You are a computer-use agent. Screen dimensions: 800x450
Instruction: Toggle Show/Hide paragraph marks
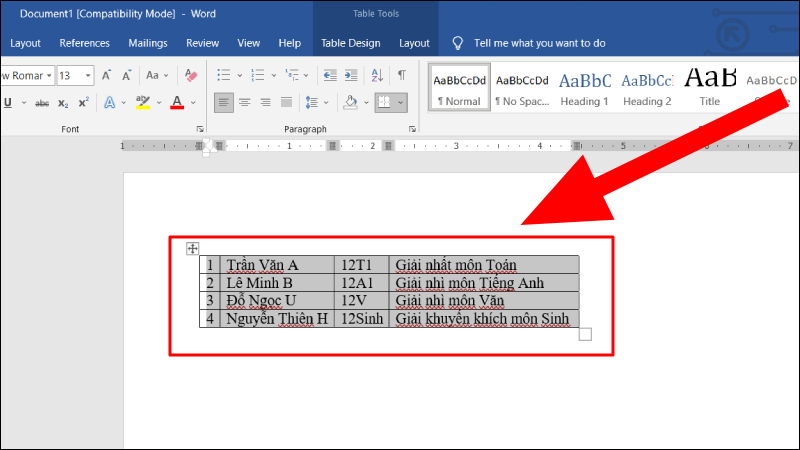click(x=401, y=75)
